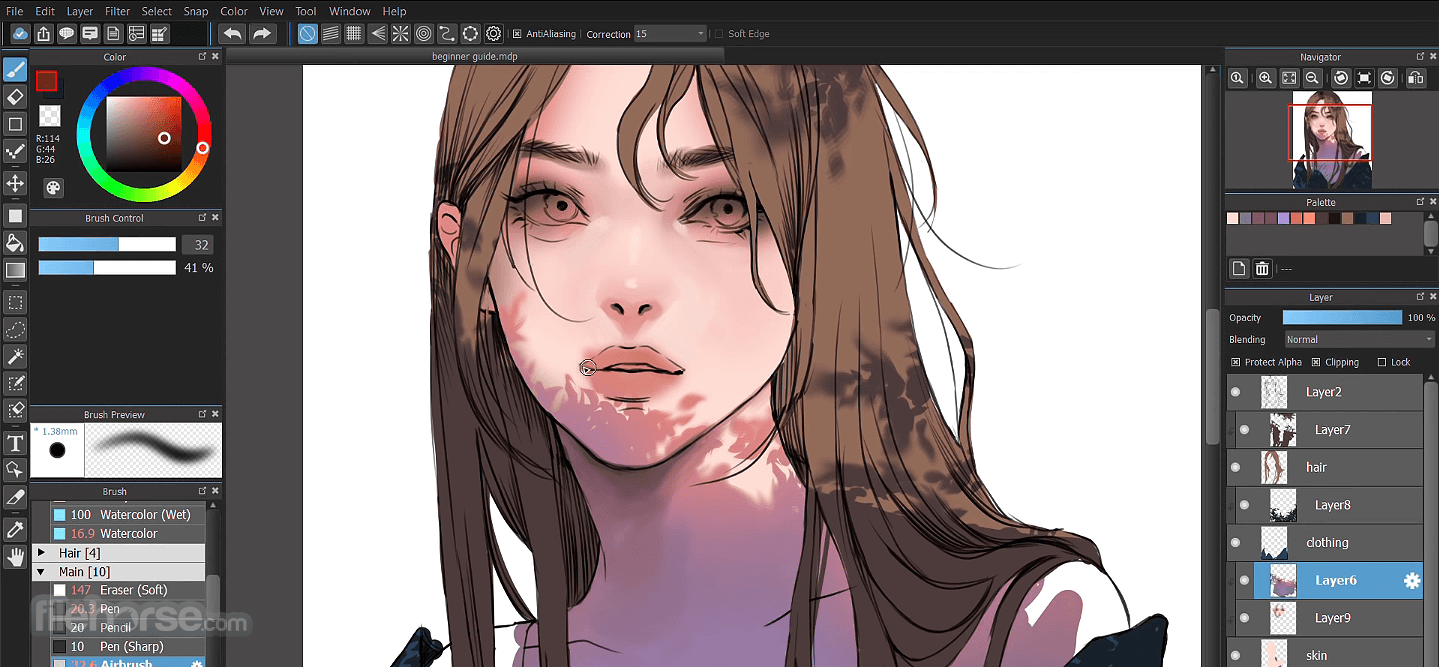Select the Eraser tool

[x=15, y=97]
